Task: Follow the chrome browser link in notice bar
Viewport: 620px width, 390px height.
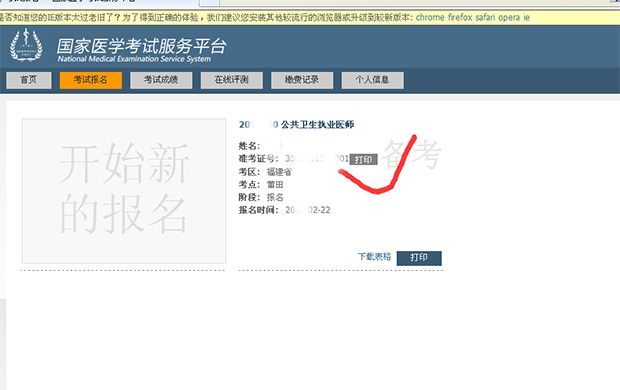Action: 430,17
